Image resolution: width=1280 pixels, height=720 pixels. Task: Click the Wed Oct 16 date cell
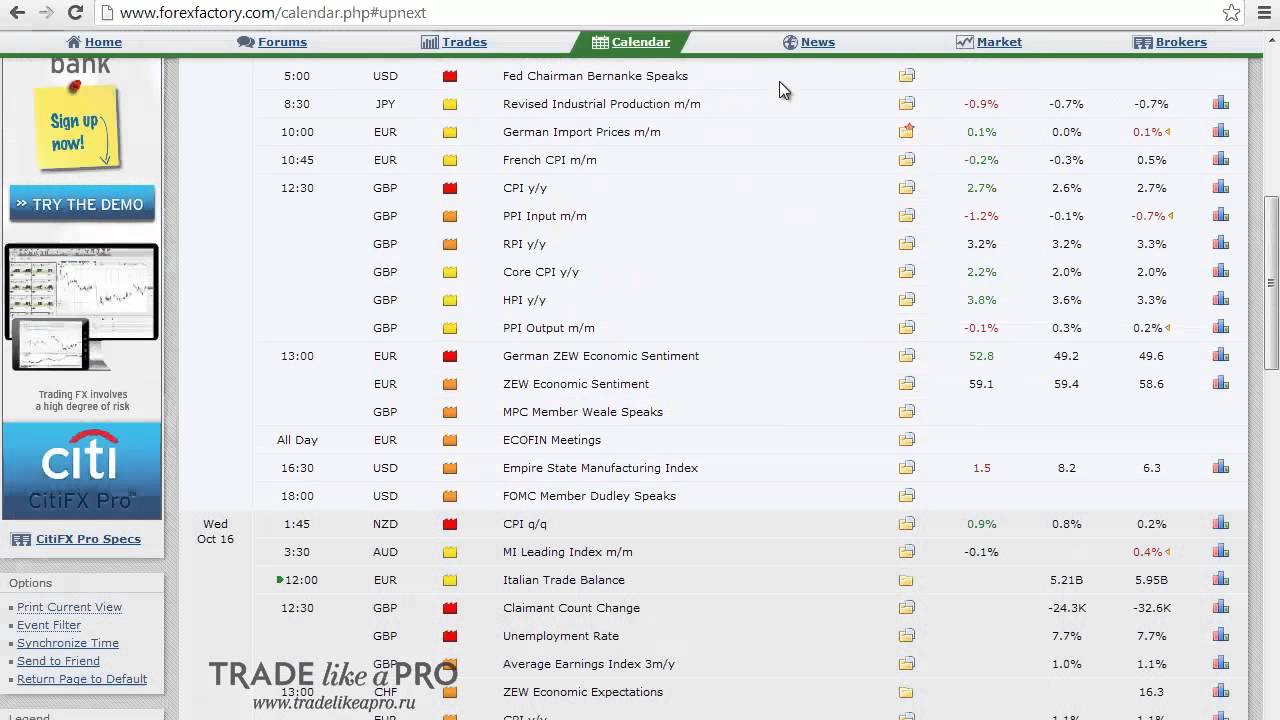pyautogui.click(x=215, y=531)
